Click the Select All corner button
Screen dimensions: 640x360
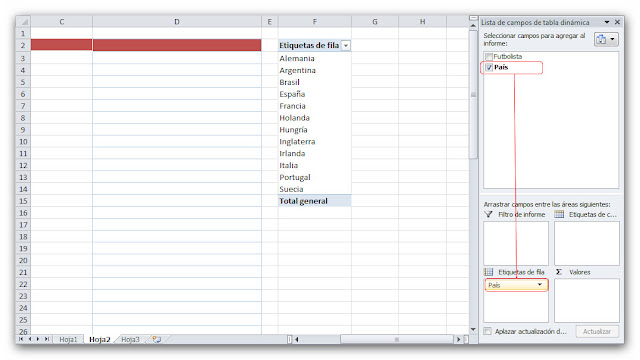23,22
